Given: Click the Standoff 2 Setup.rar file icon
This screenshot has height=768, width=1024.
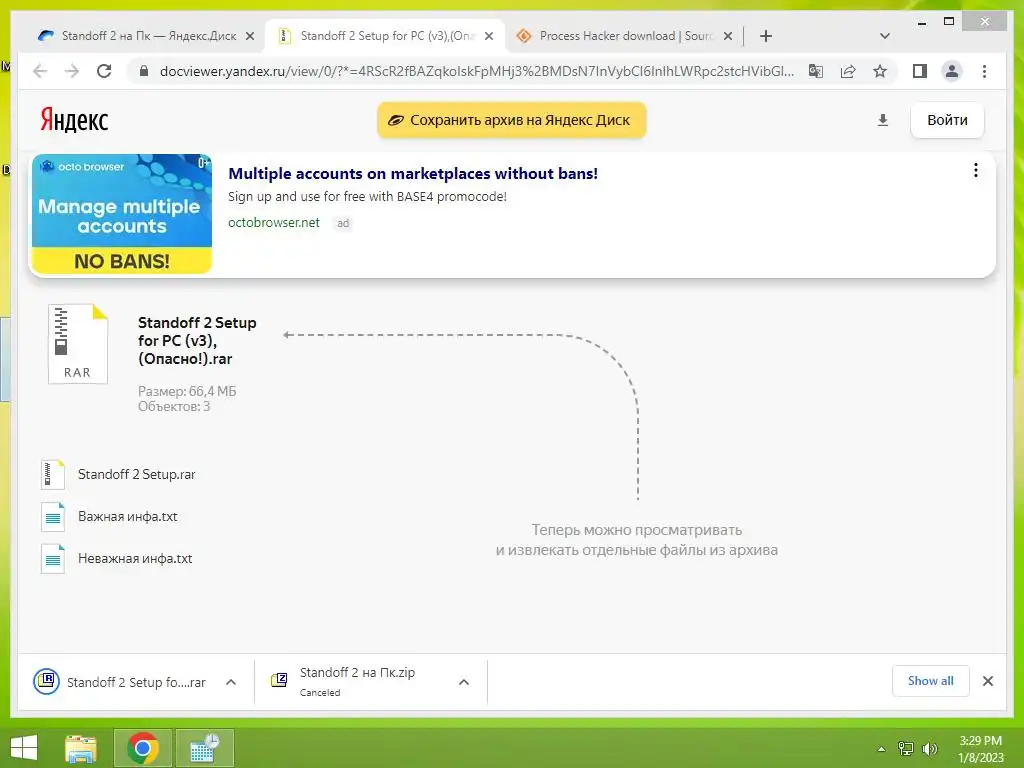Looking at the screenshot, I should click(53, 475).
